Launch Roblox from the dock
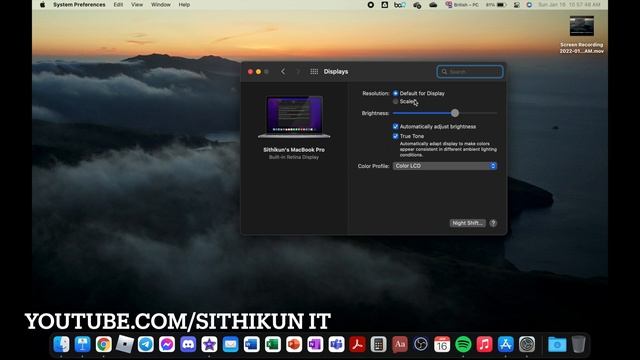 (x=124, y=344)
